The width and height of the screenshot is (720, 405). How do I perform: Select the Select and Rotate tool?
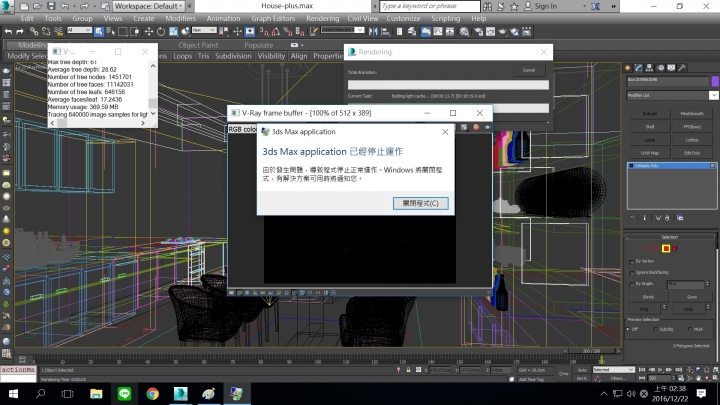161,31
